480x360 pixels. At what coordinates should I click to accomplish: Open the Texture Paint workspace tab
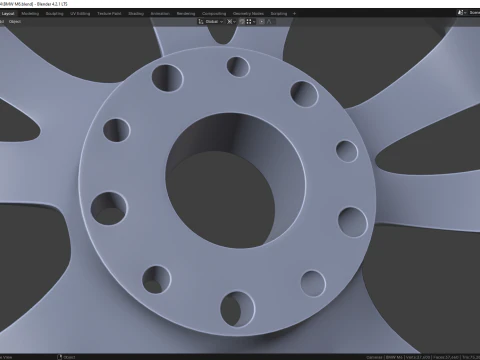coord(109,14)
